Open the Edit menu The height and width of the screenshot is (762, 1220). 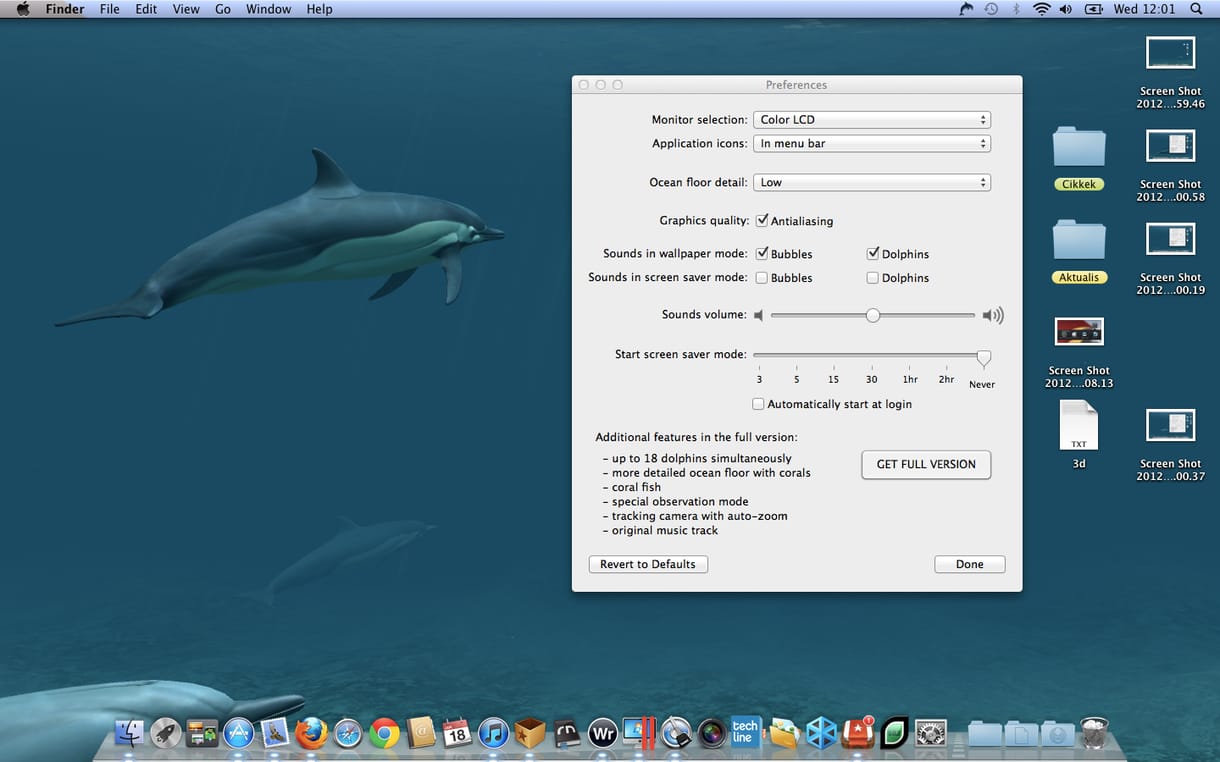point(146,9)
